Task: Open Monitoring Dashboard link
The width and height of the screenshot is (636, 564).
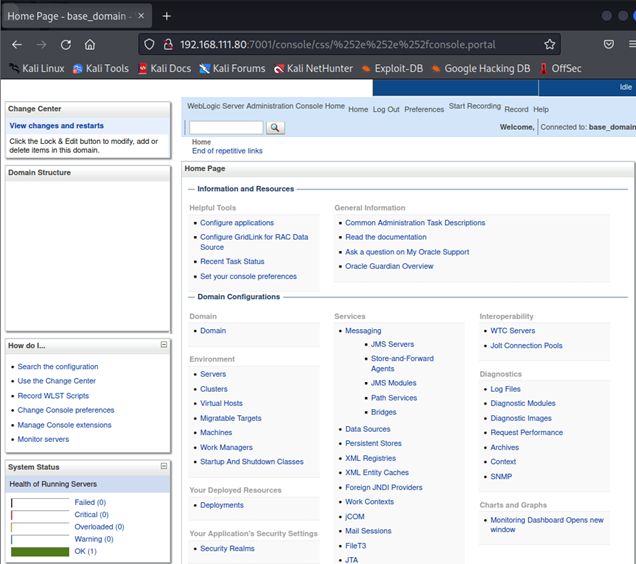Action: pyautogui.click(x=547, y=525)
